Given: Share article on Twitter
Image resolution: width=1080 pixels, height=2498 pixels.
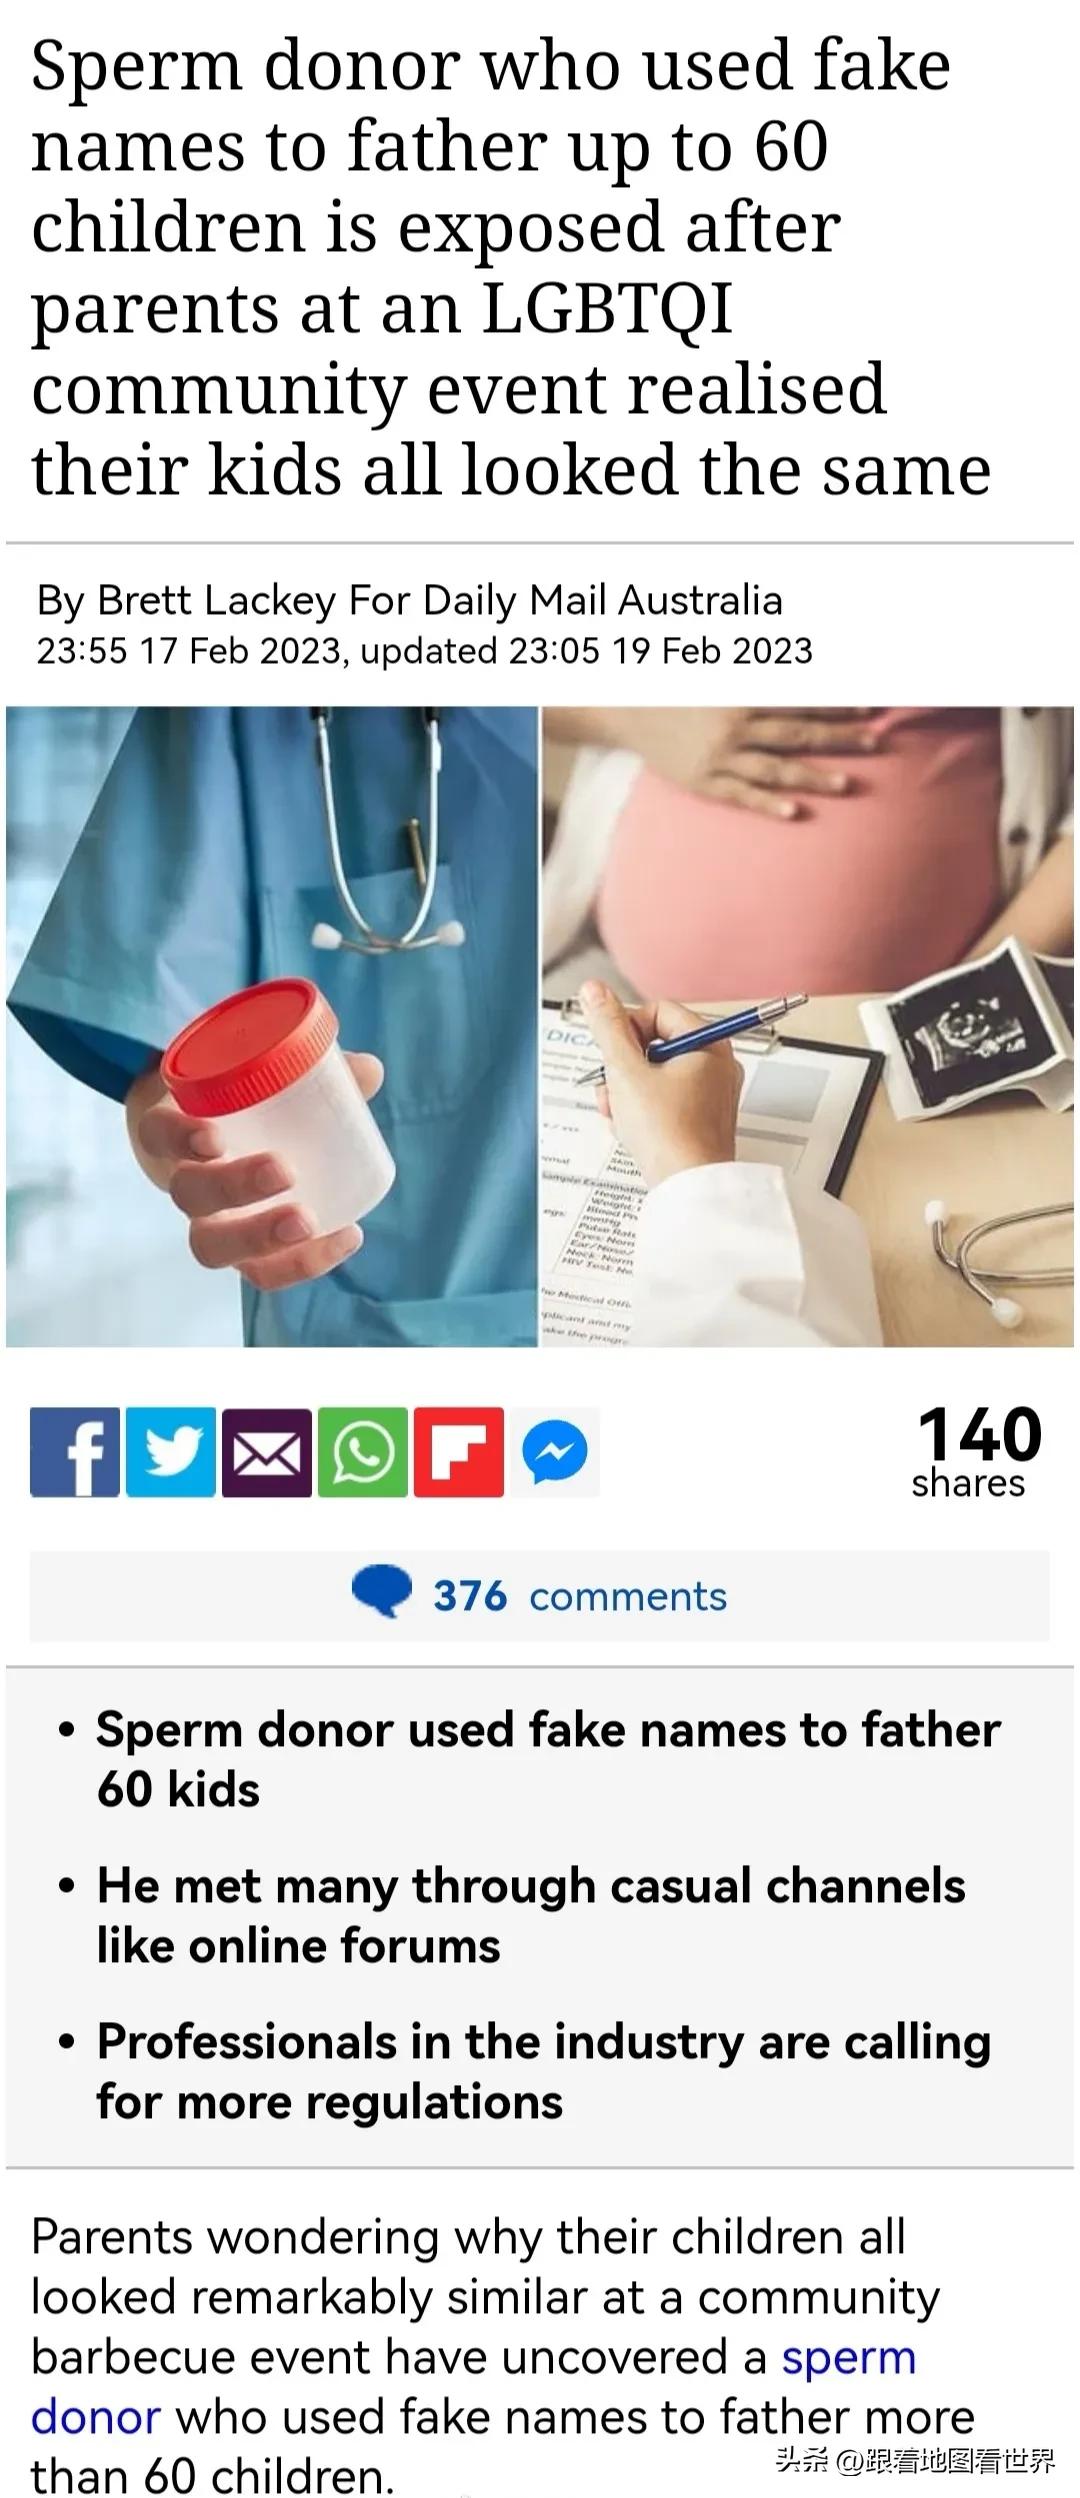Looking at the screenshot, I should coord(171,1452).
